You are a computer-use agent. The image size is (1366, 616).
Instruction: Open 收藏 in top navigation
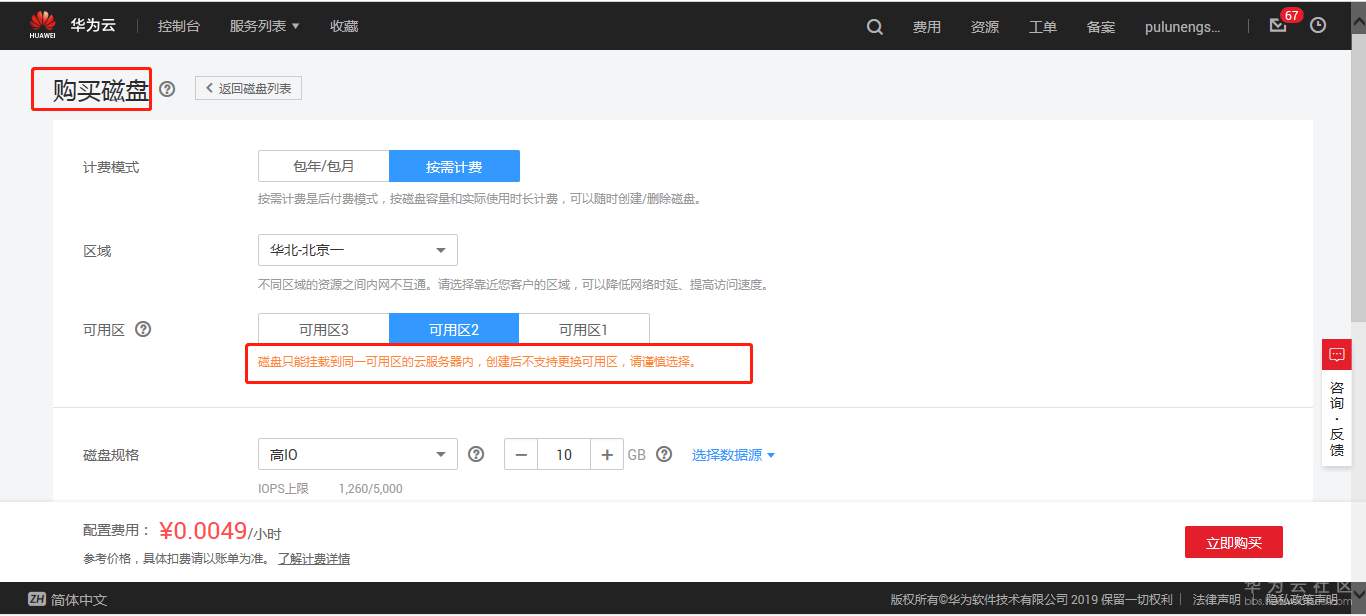[x=344, y=26]
